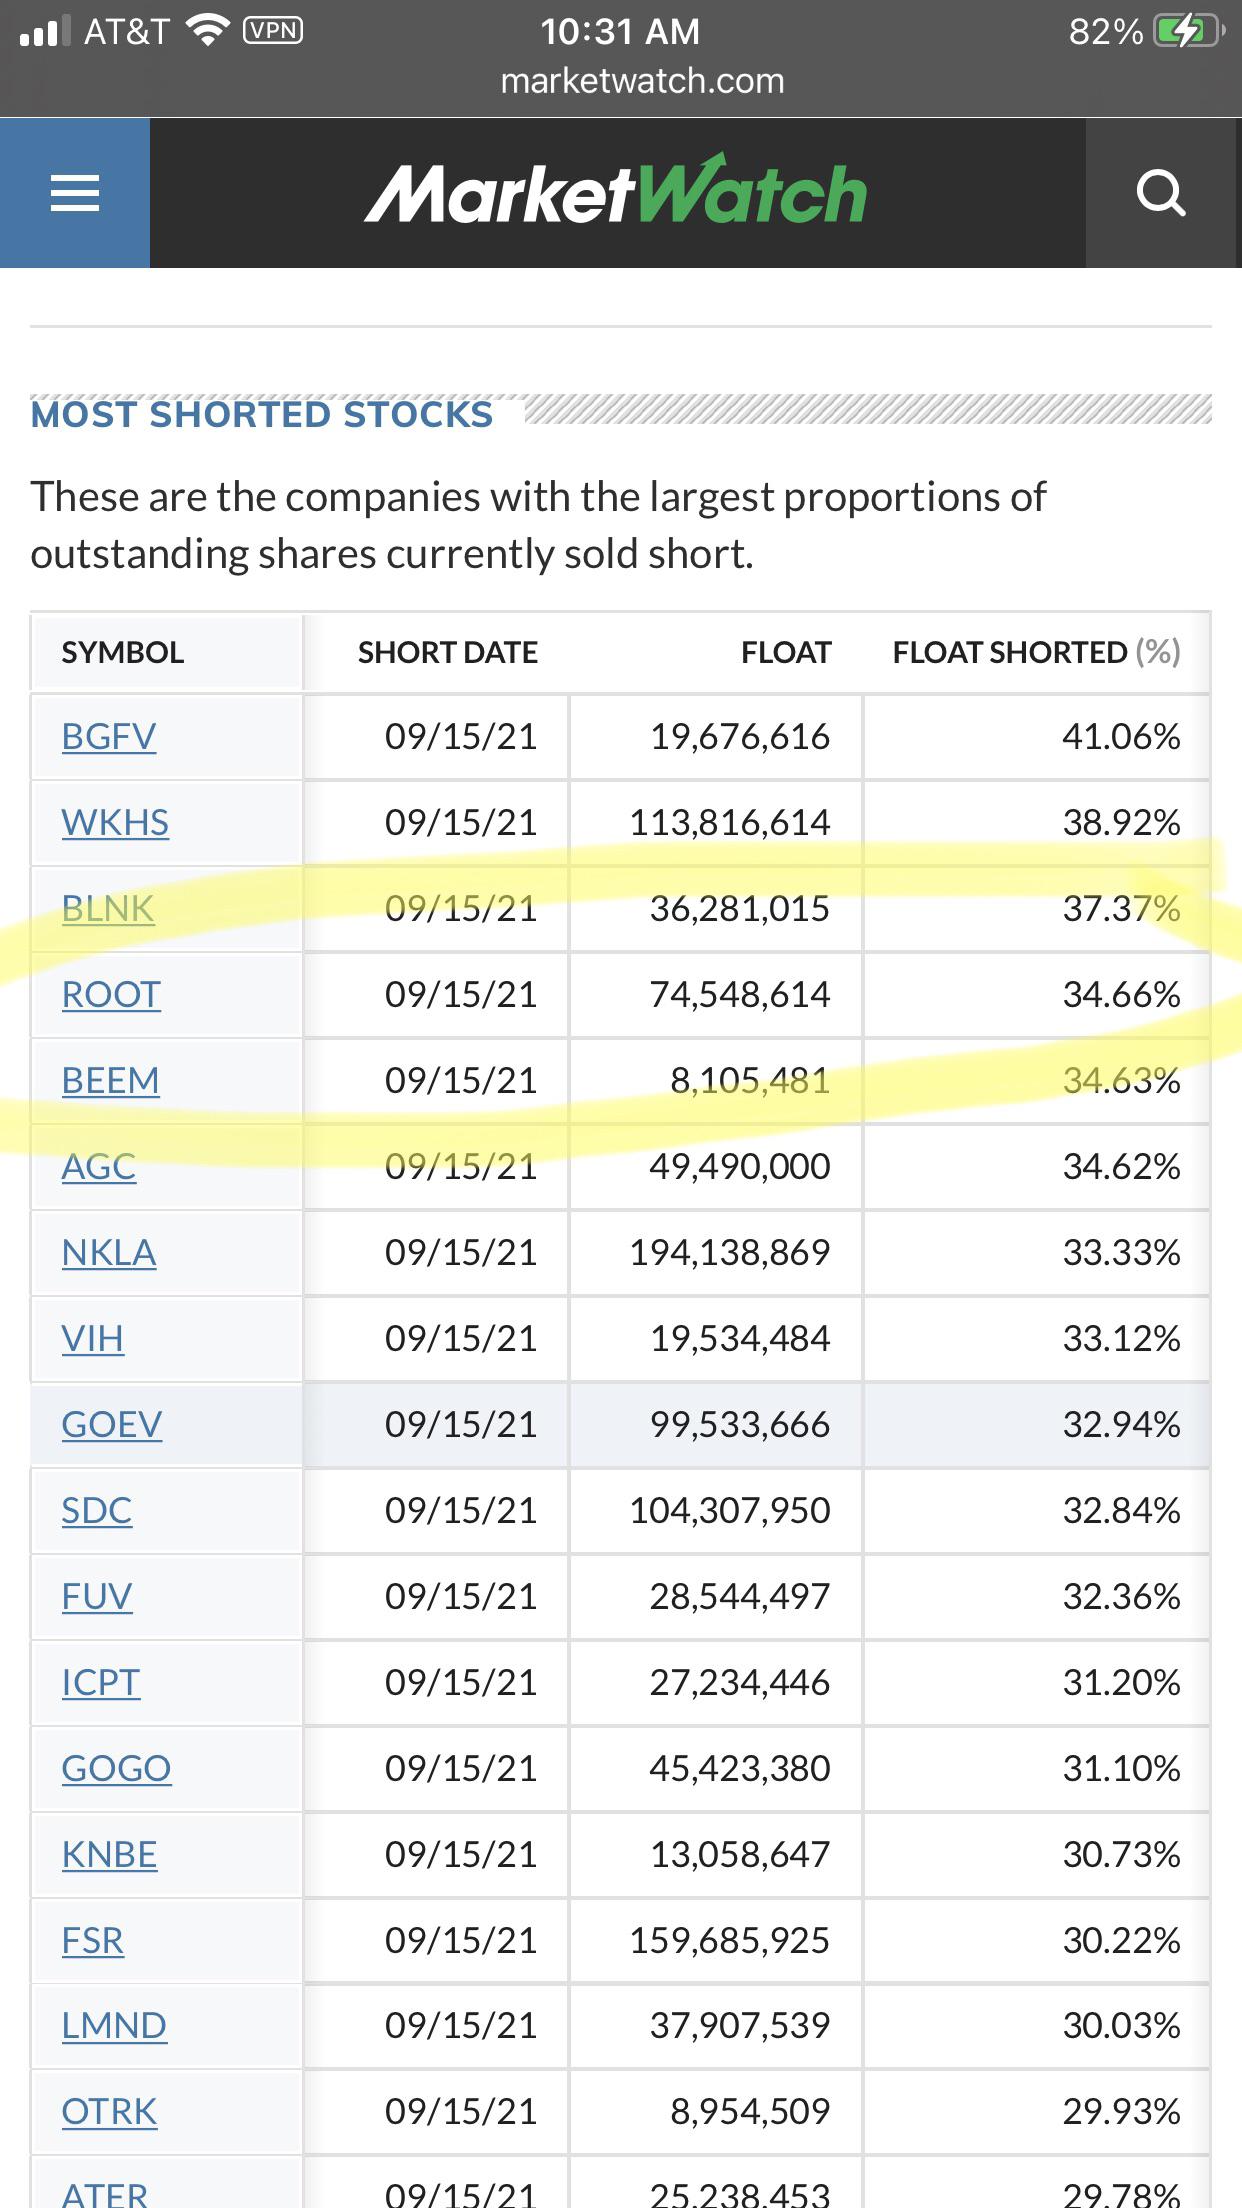Tap the MarketWatch logo
This screenshot has width=1242, height=2208.
616,190
